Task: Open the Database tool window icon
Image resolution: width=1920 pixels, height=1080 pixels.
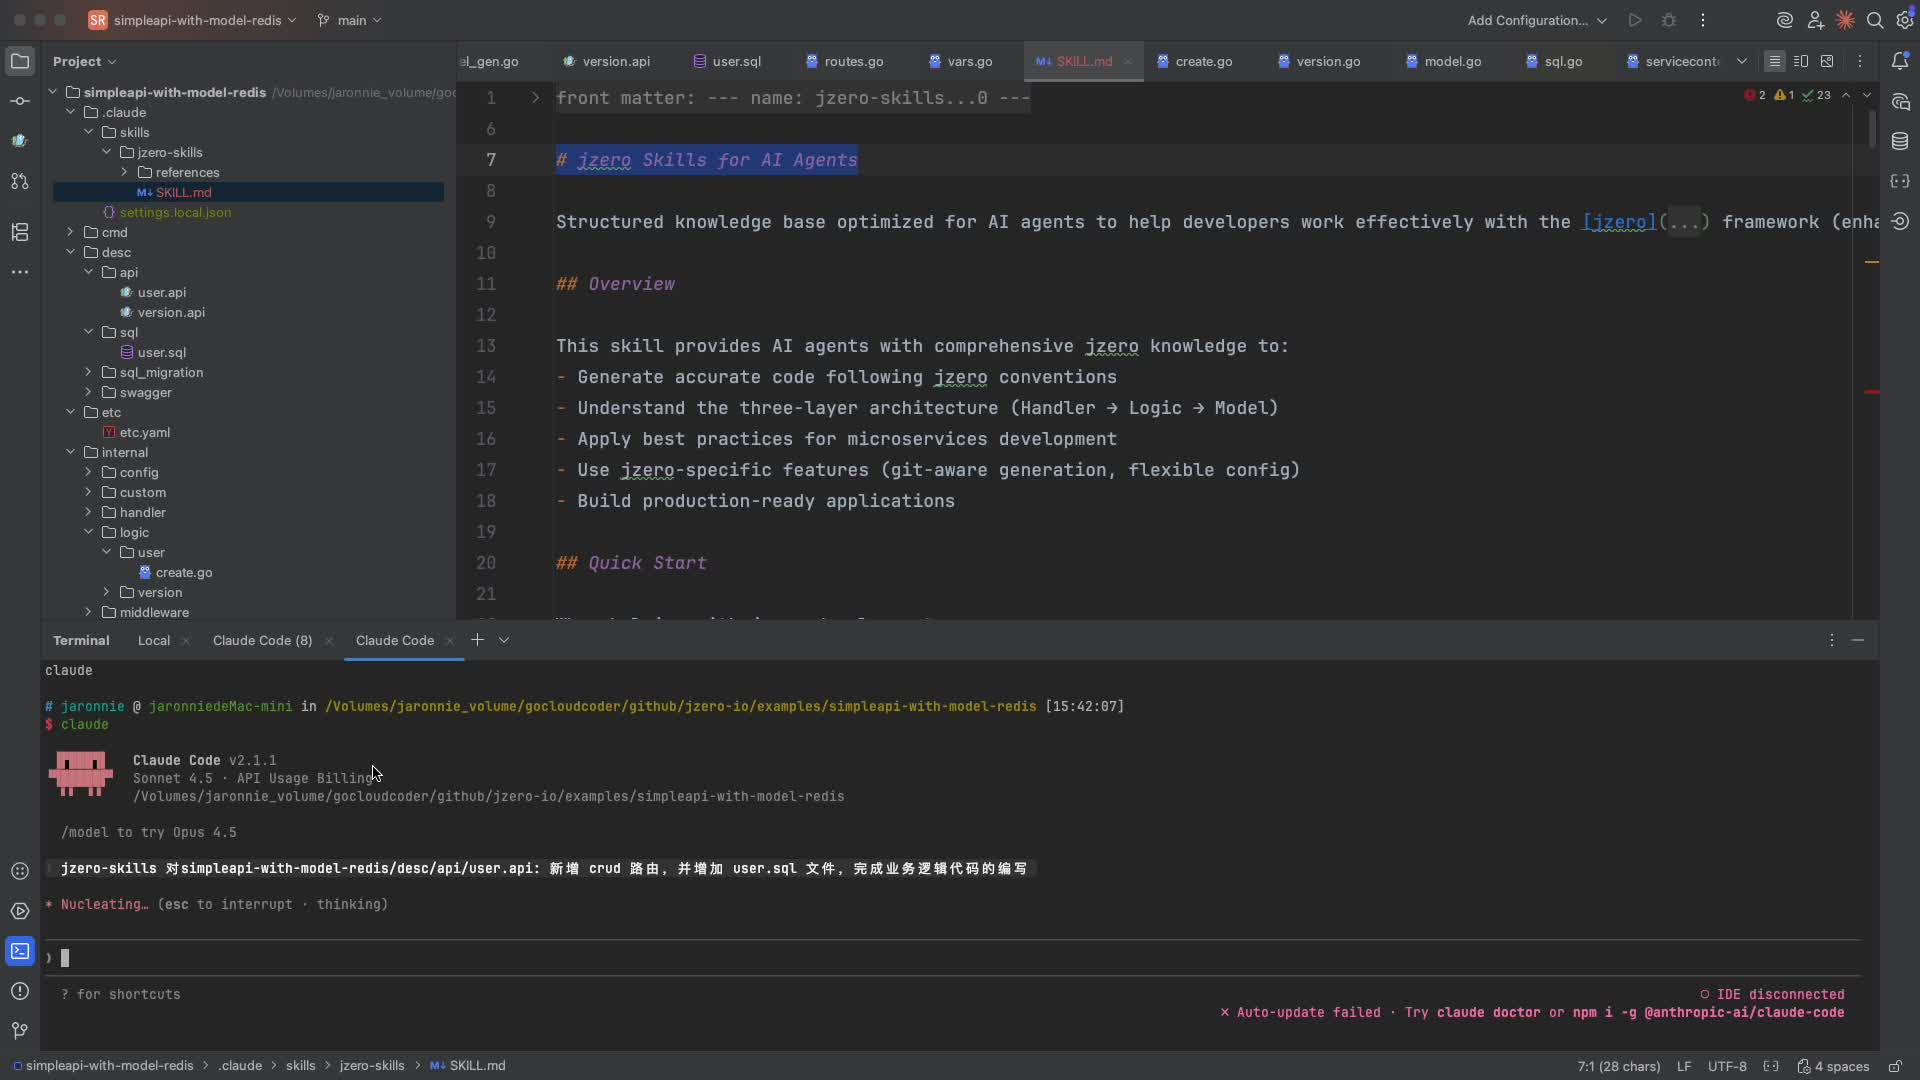Action: [x=1900, y=141]
